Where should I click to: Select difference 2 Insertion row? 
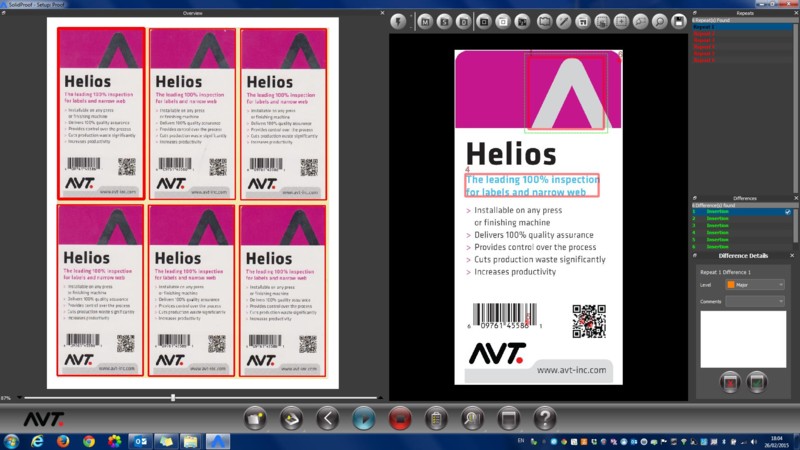coord(742,218)
